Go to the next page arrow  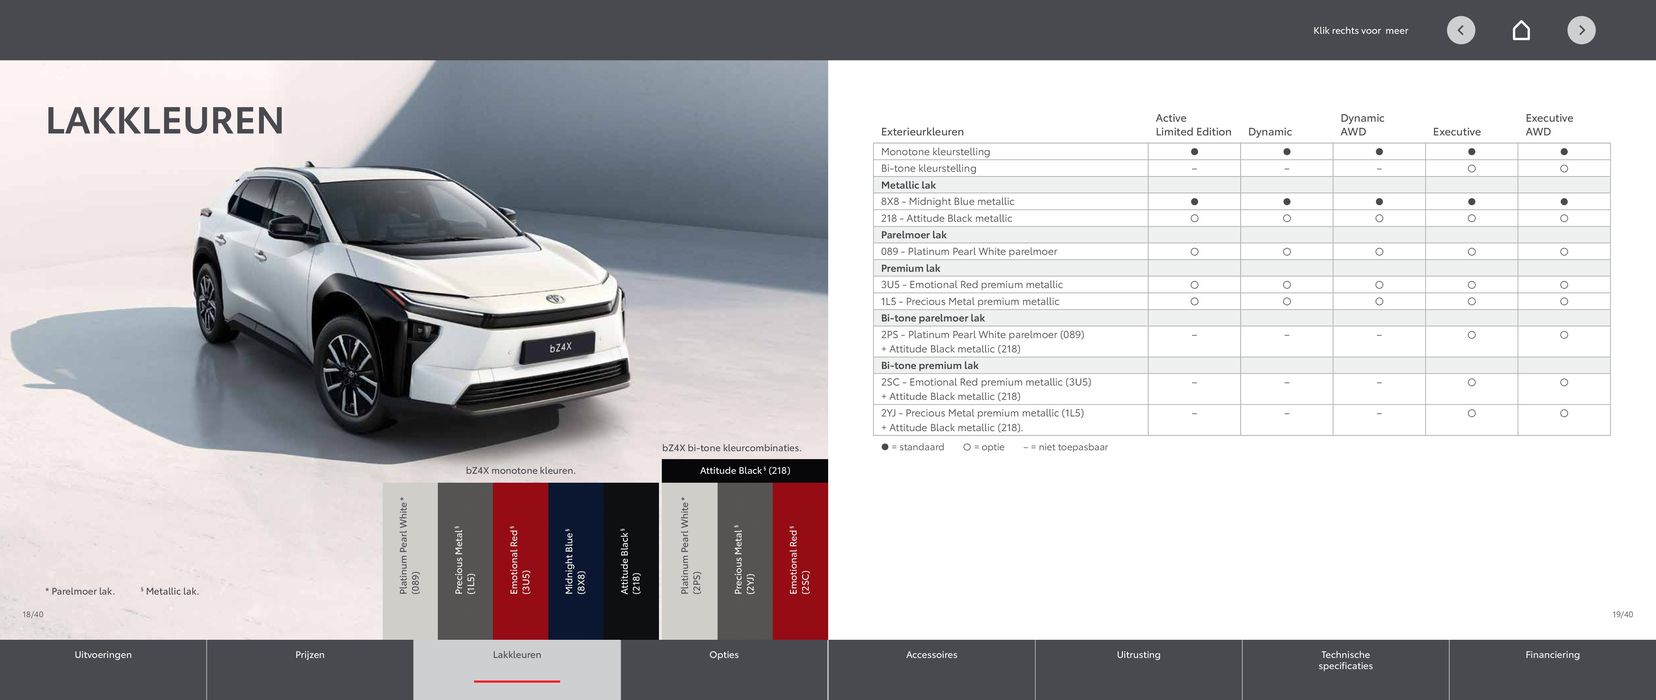tap(1581, 30)
